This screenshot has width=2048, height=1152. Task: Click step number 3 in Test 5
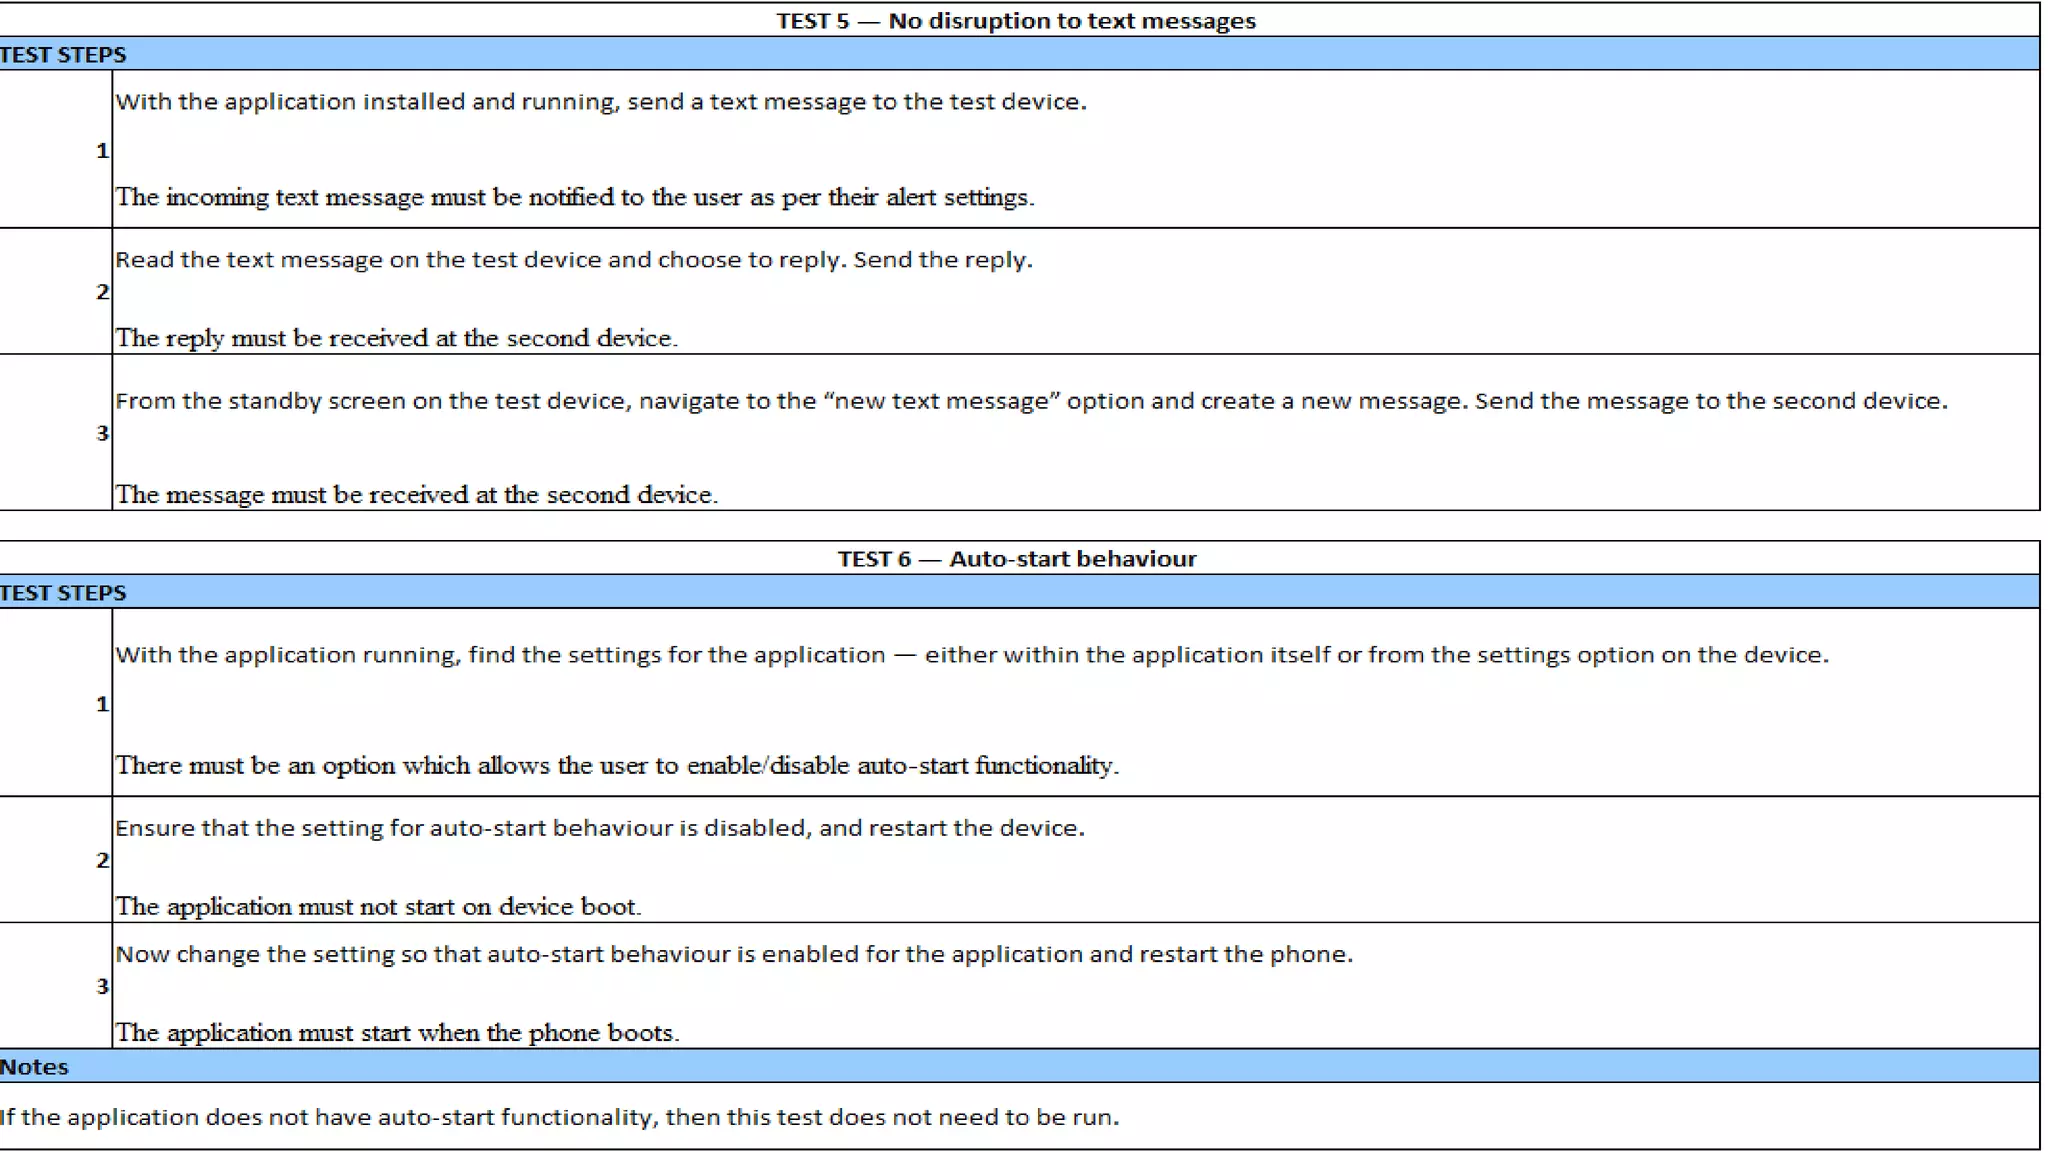pos(101,433)
